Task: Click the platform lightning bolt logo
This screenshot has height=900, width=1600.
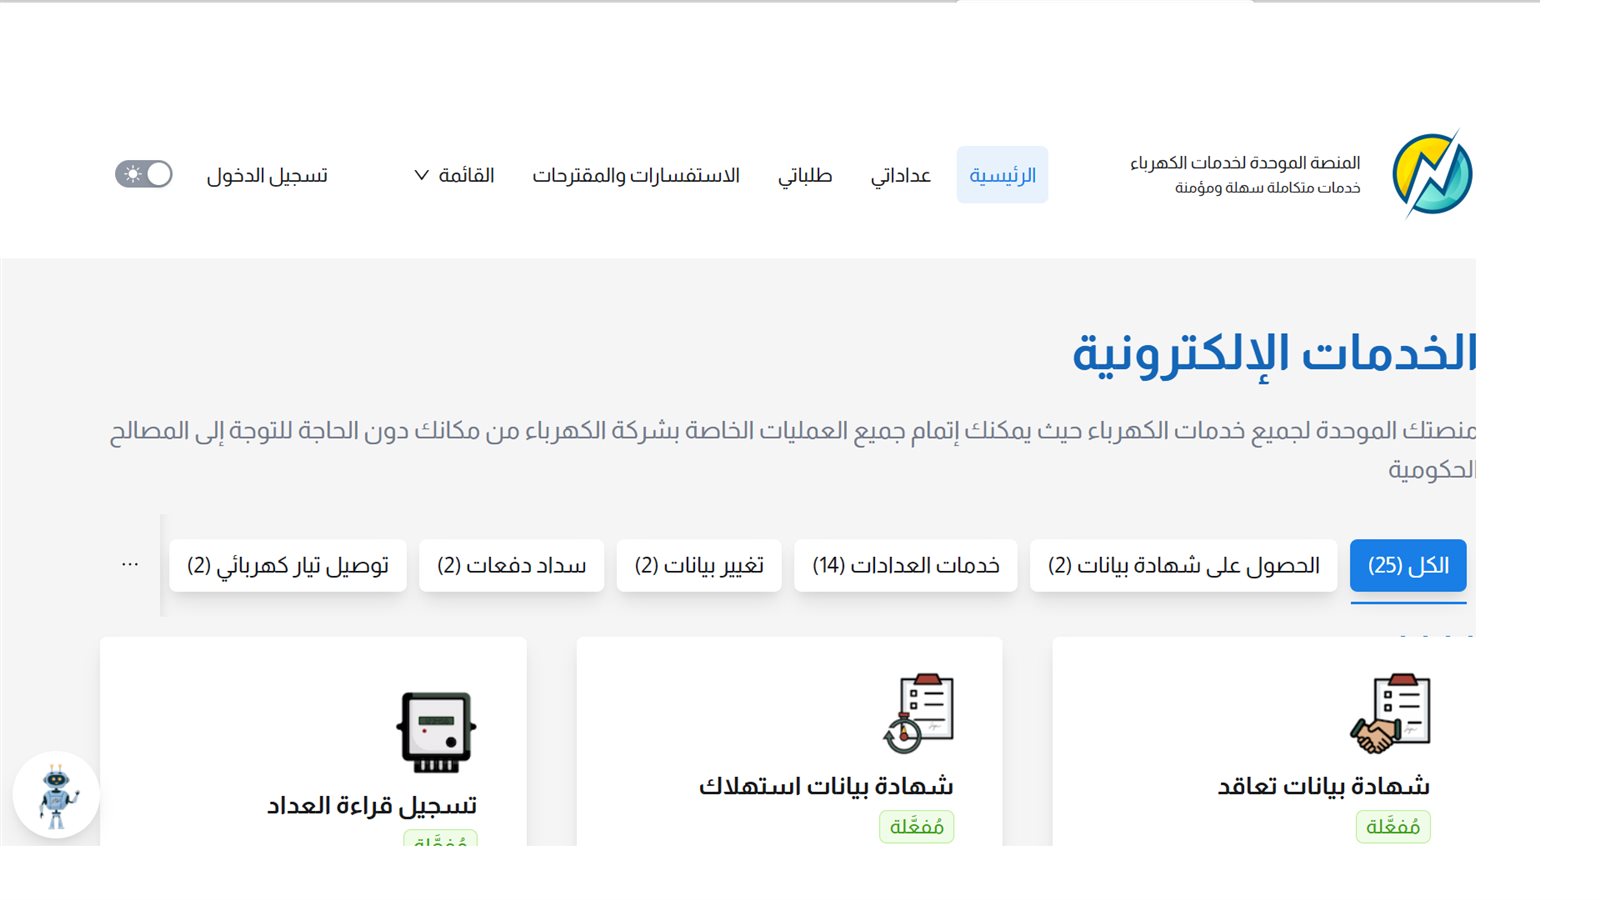Action: point(1434,172)
